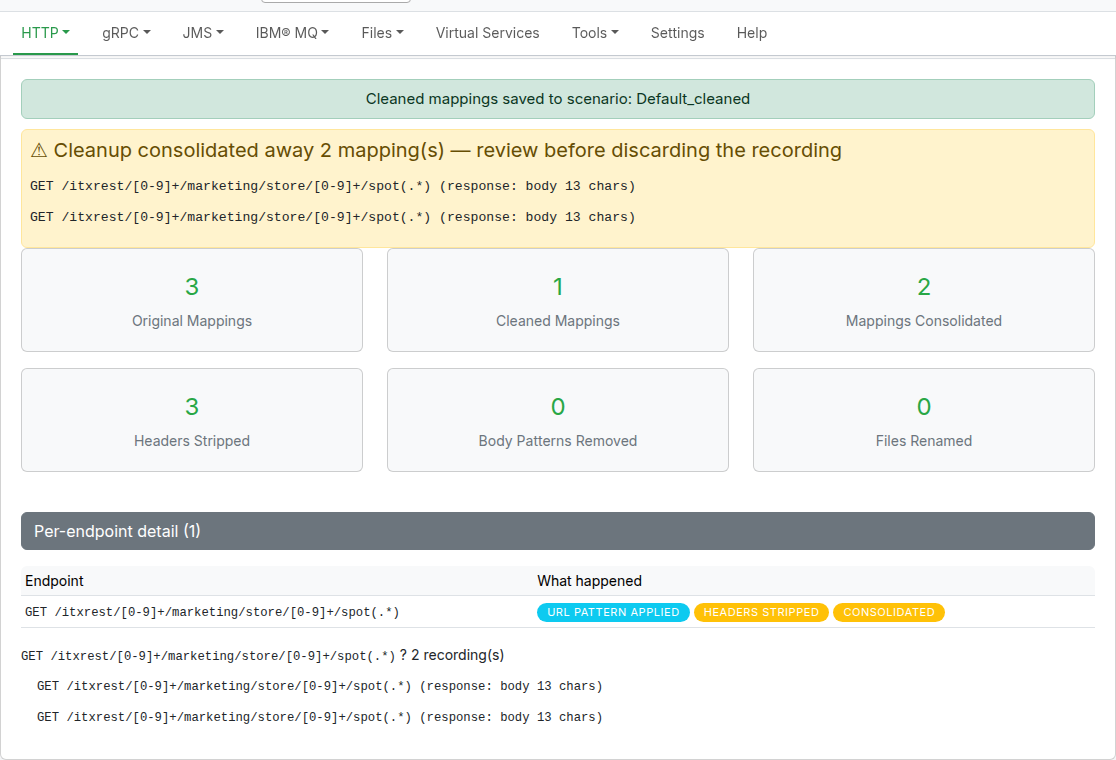This screenshot has height=760, width=1116.
Task: Select the 'Cleanup consolidated away 2 mapping(s)' heading
Action: click(x=436, y=150)
